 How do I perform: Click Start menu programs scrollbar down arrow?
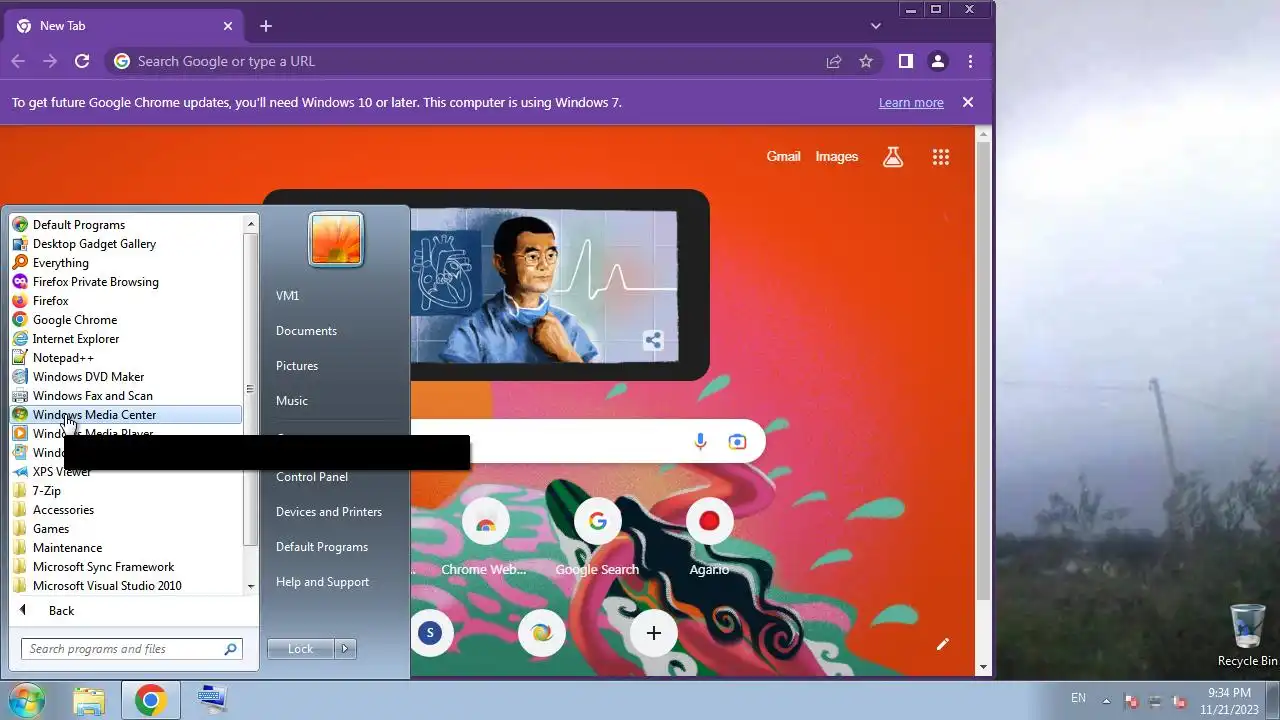pyautogui.click(x=251, y=586)
